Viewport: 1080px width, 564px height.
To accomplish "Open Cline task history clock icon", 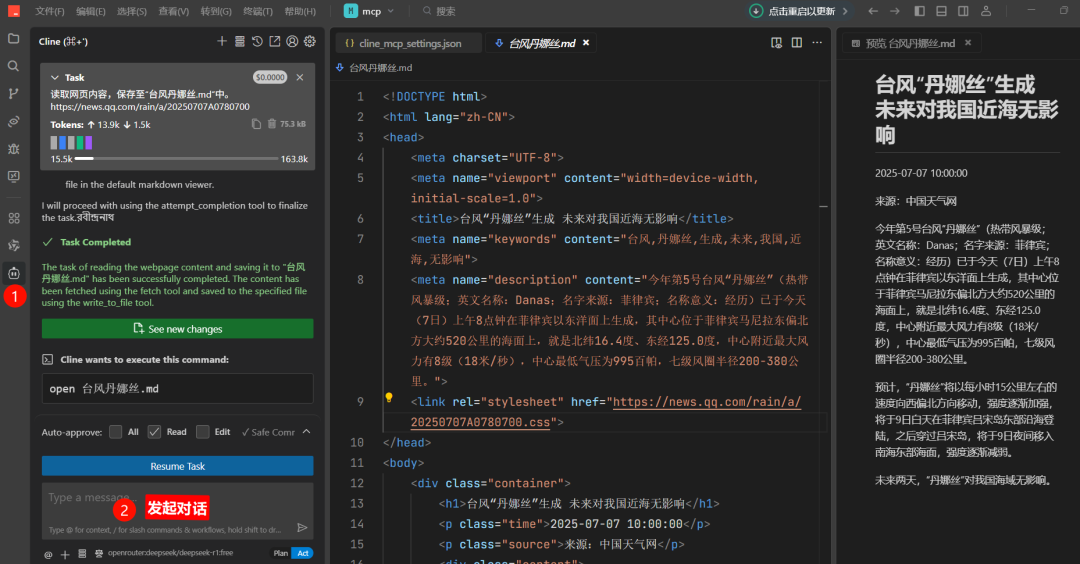I will [257, 42].
